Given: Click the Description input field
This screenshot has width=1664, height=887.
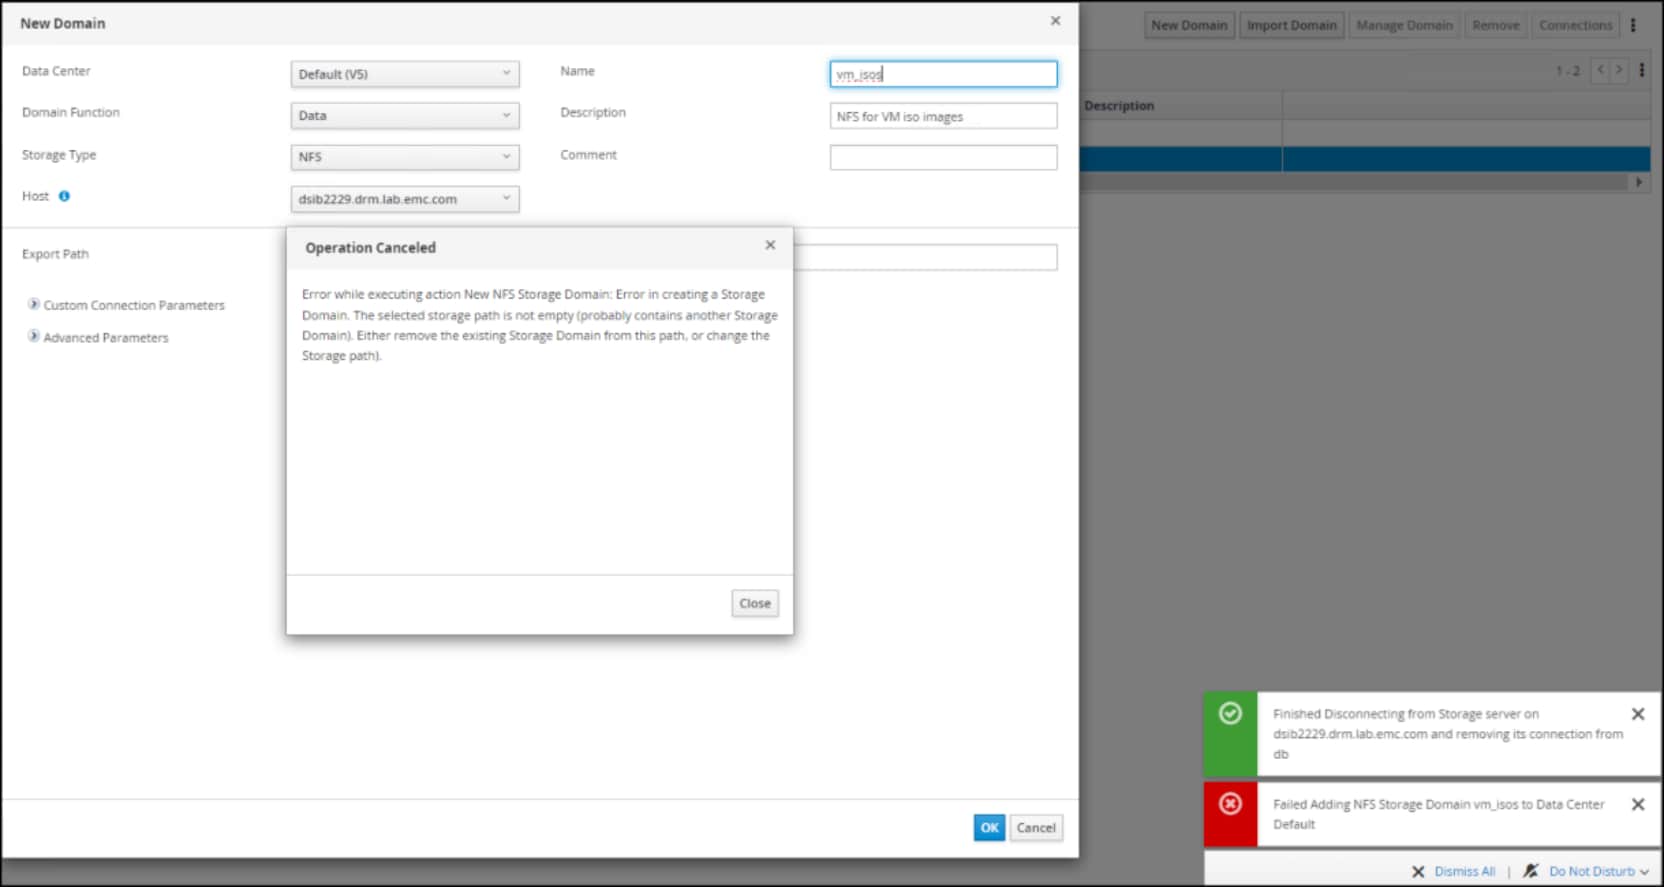Looking at the screenshot, I should 943,116.
